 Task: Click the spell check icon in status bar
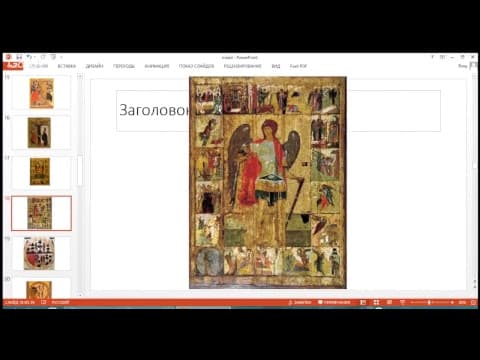43,302
